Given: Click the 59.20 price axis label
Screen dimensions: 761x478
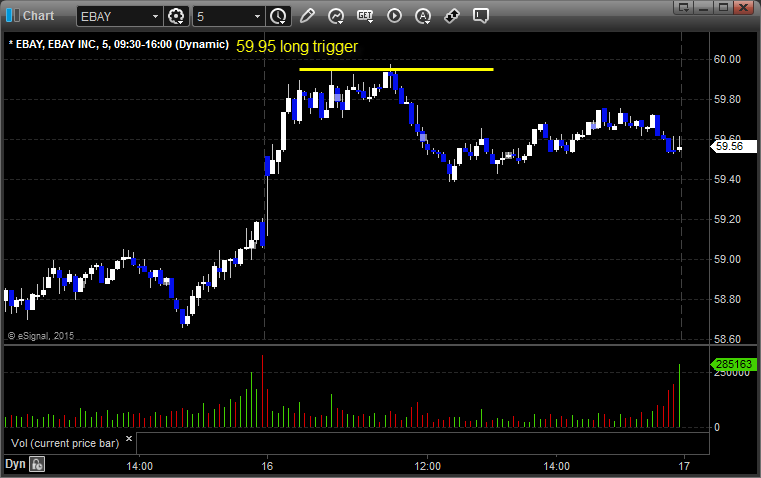Looking at the screenshot, I should tap(727, 219).
